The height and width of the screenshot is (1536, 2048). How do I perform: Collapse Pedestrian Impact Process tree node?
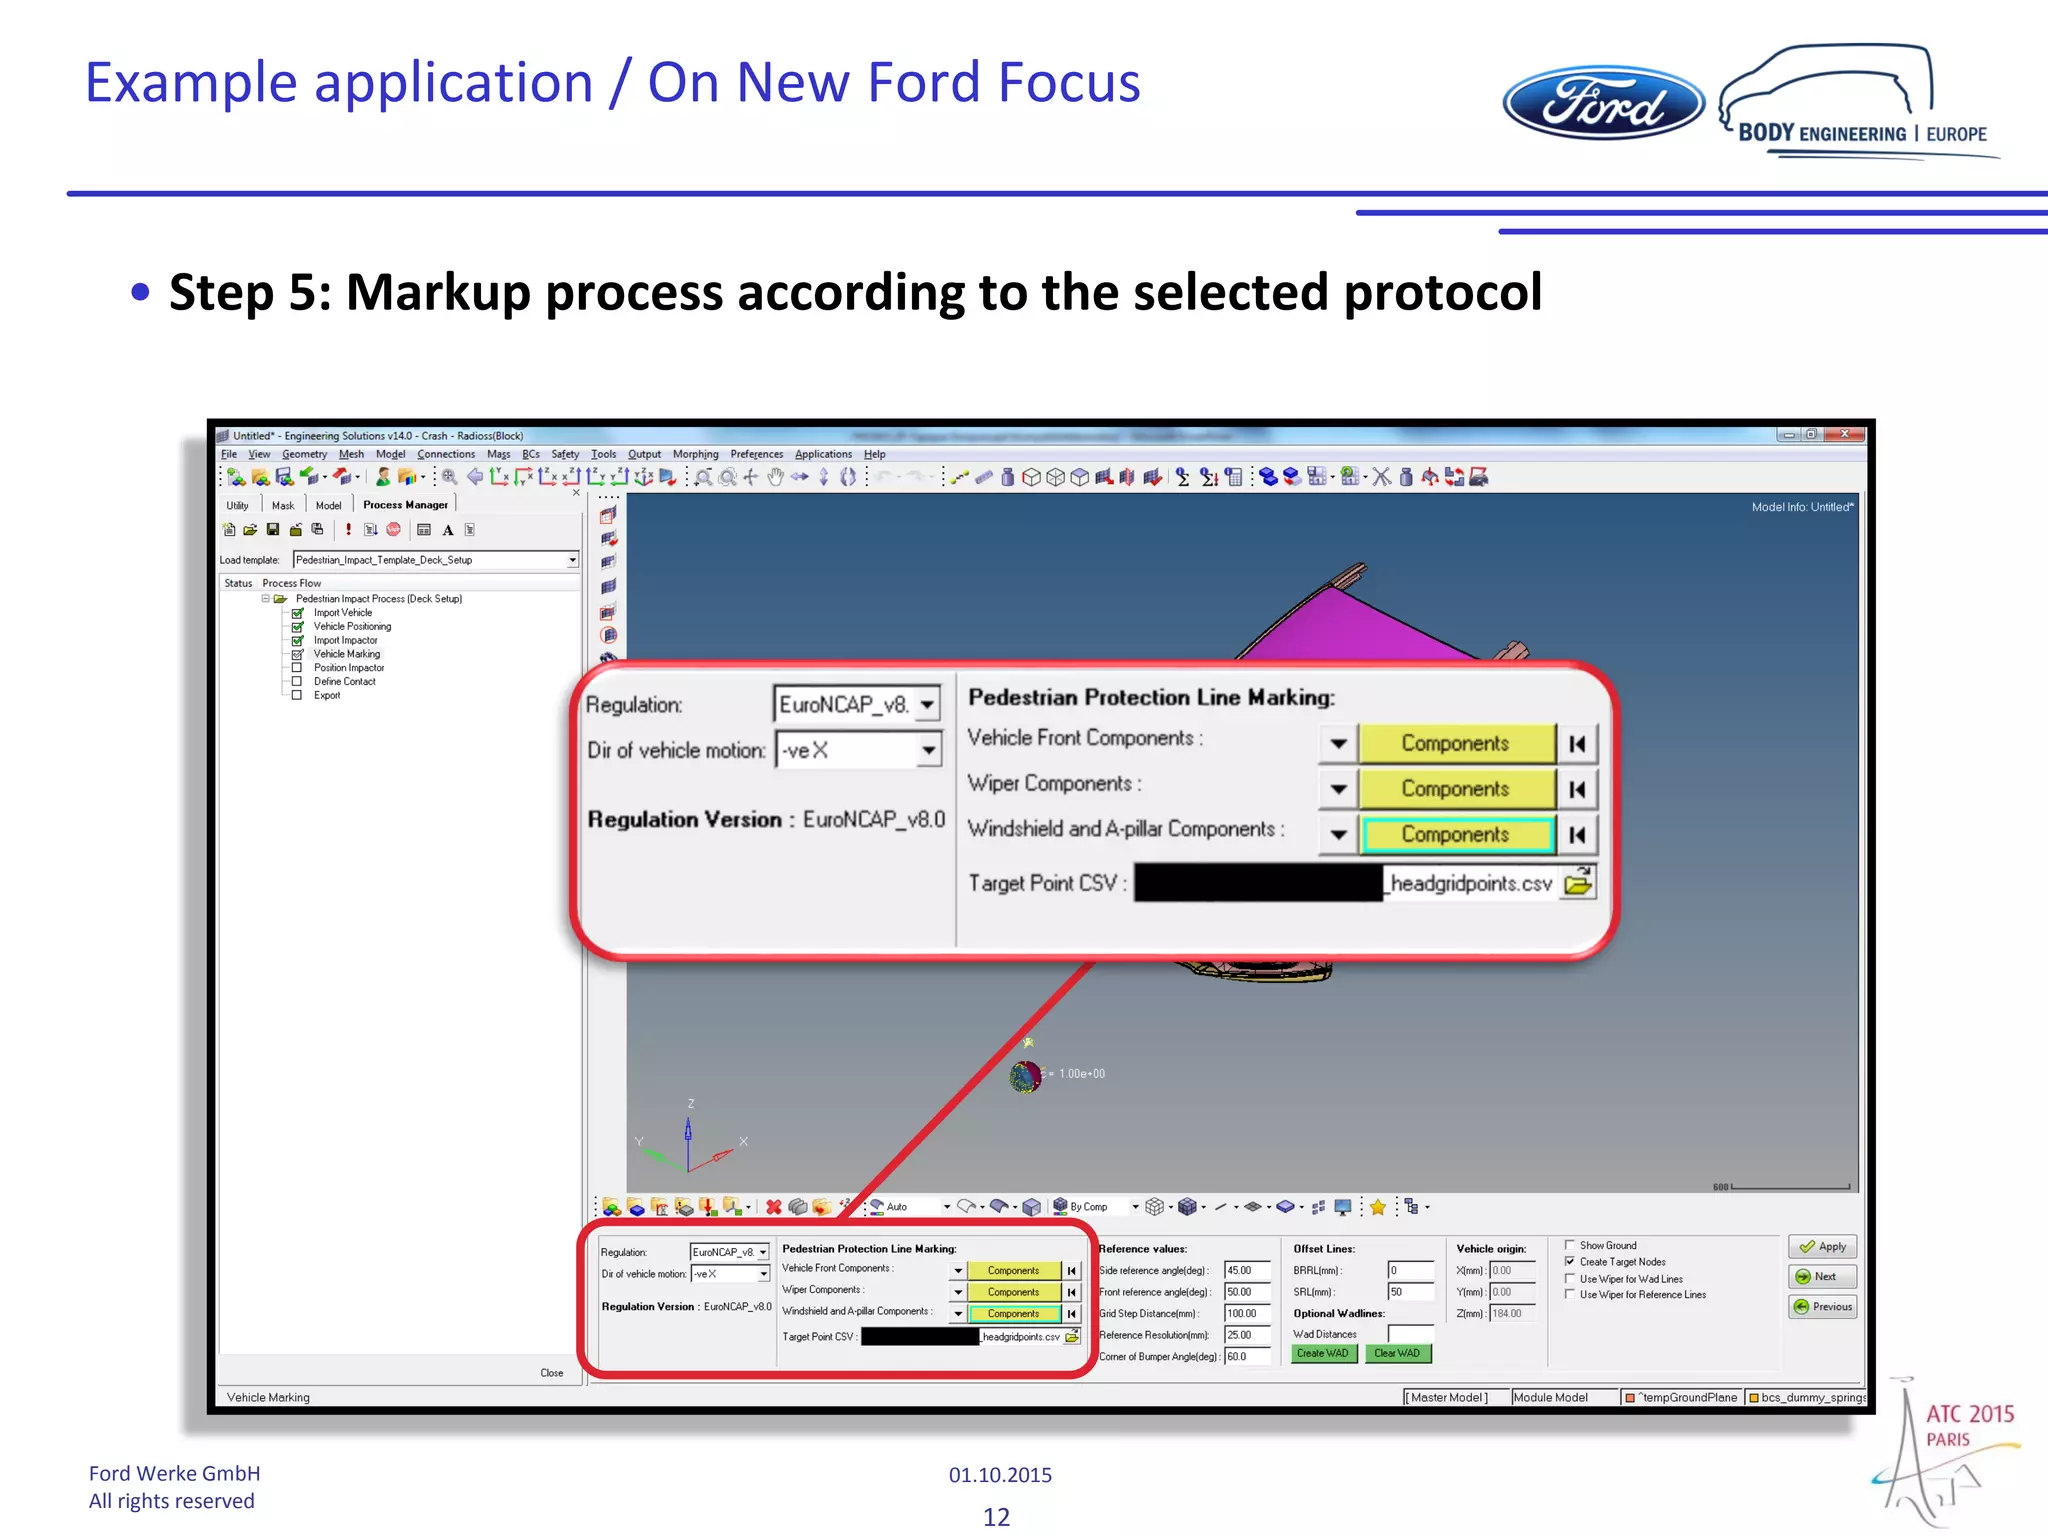[265, 599]
